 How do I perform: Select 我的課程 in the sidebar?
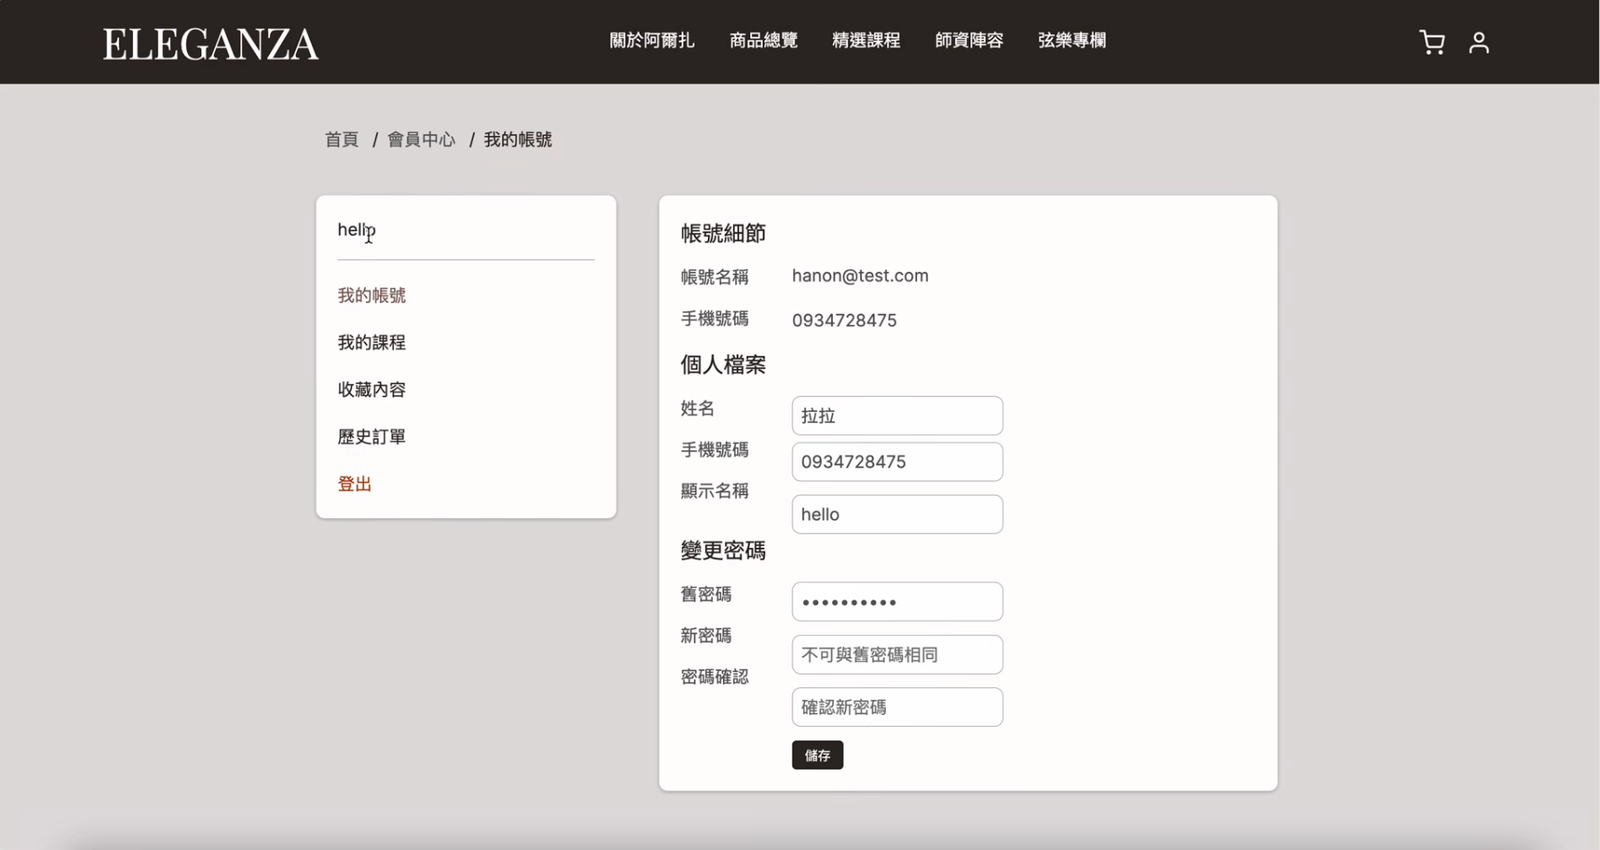371,342
